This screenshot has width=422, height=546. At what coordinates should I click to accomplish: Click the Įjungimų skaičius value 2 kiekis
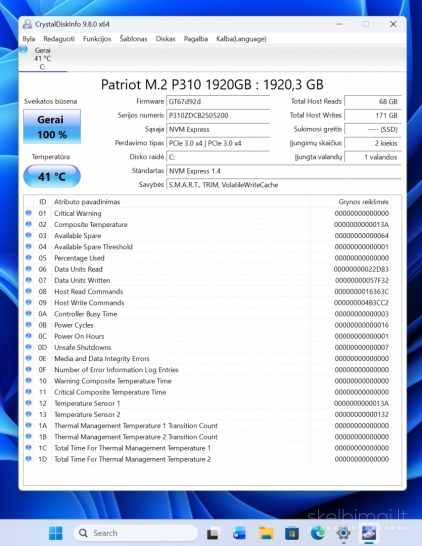(373, 143)
